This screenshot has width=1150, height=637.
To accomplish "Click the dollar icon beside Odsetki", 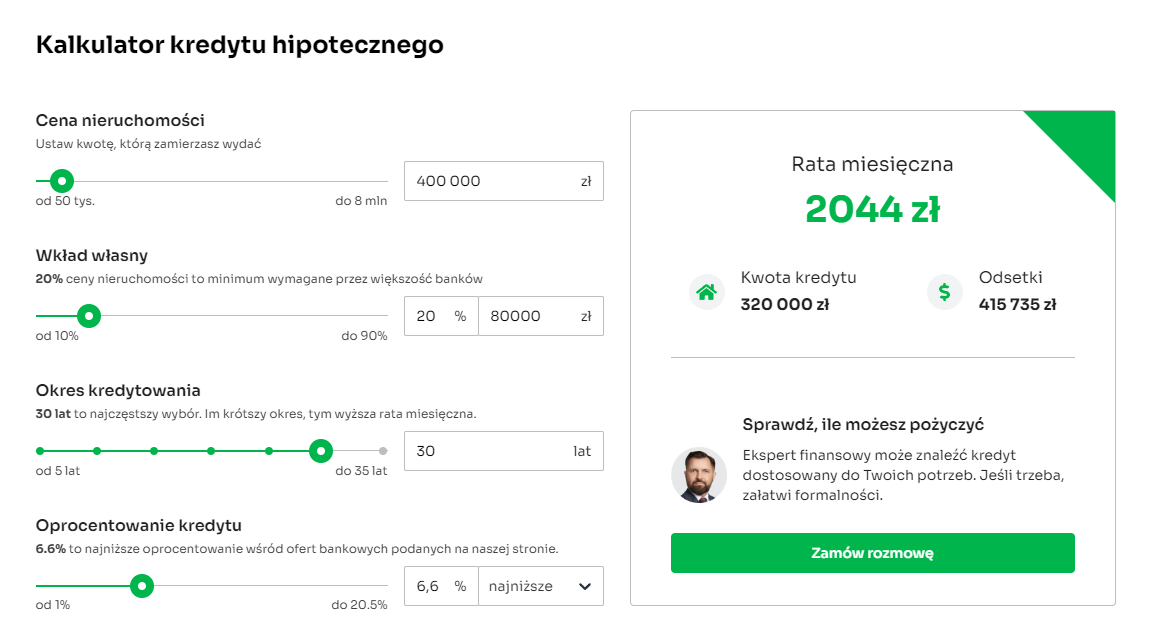I will [x=944, y=292].
